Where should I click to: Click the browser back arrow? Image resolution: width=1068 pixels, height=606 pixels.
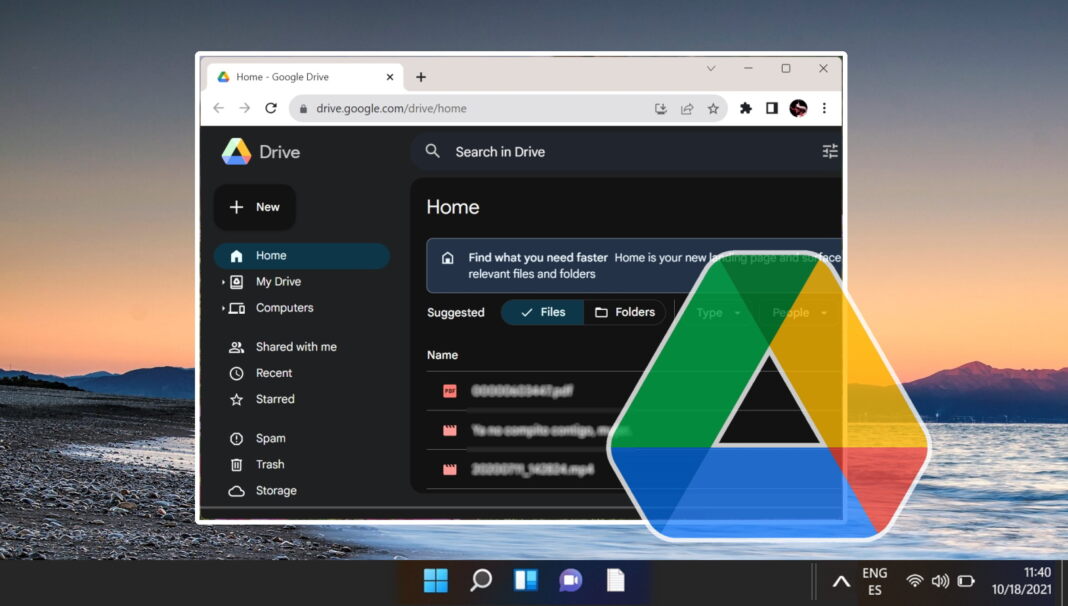pos(219,108)
